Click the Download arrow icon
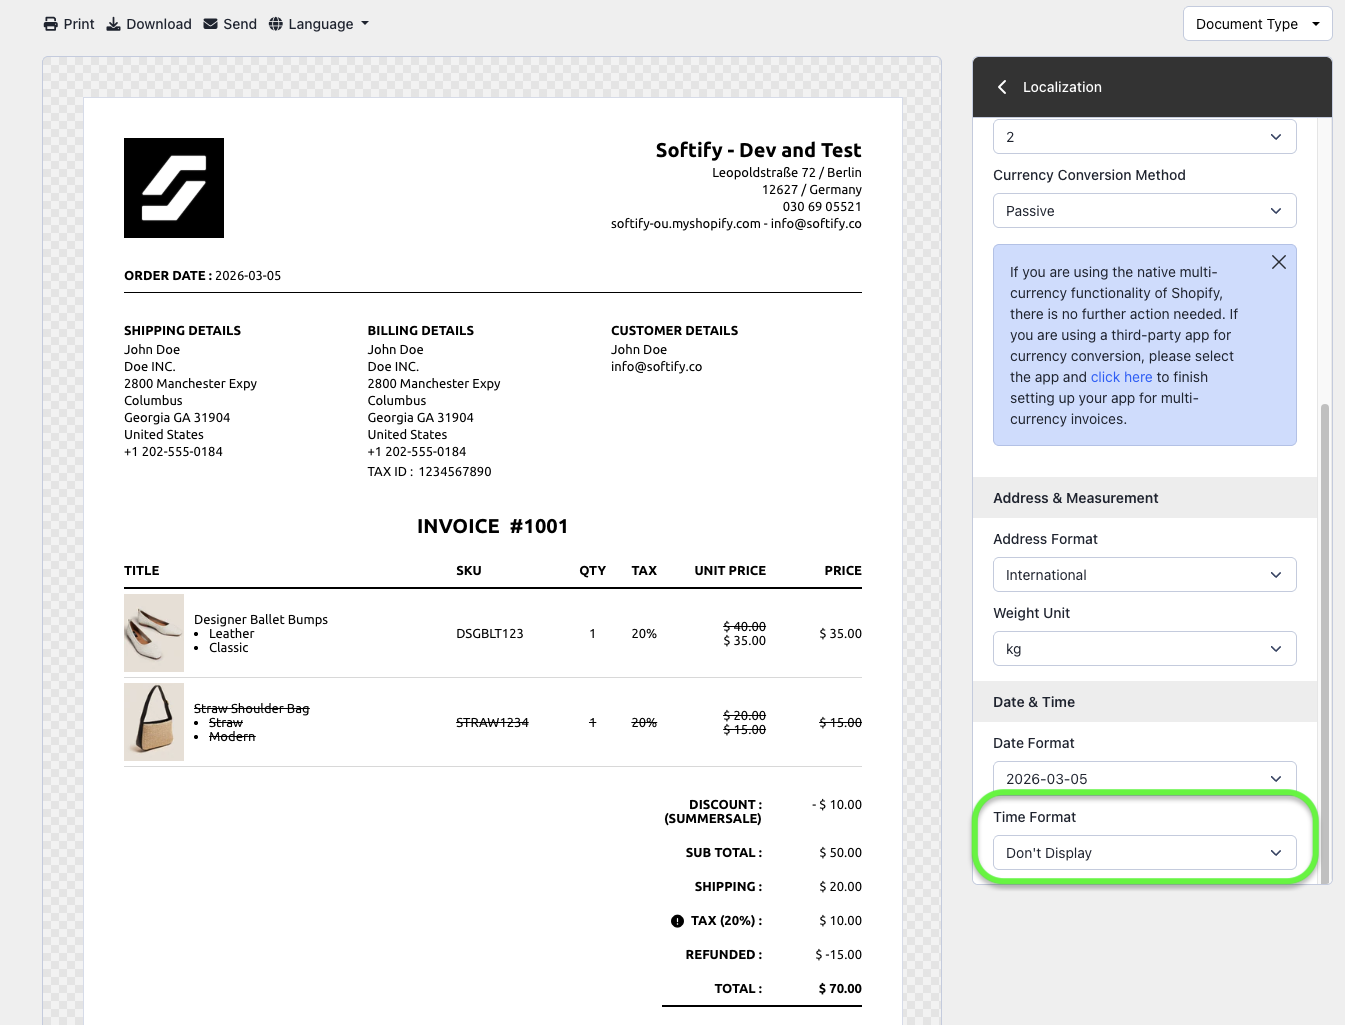The image size is (1345, 1025). 114,24
